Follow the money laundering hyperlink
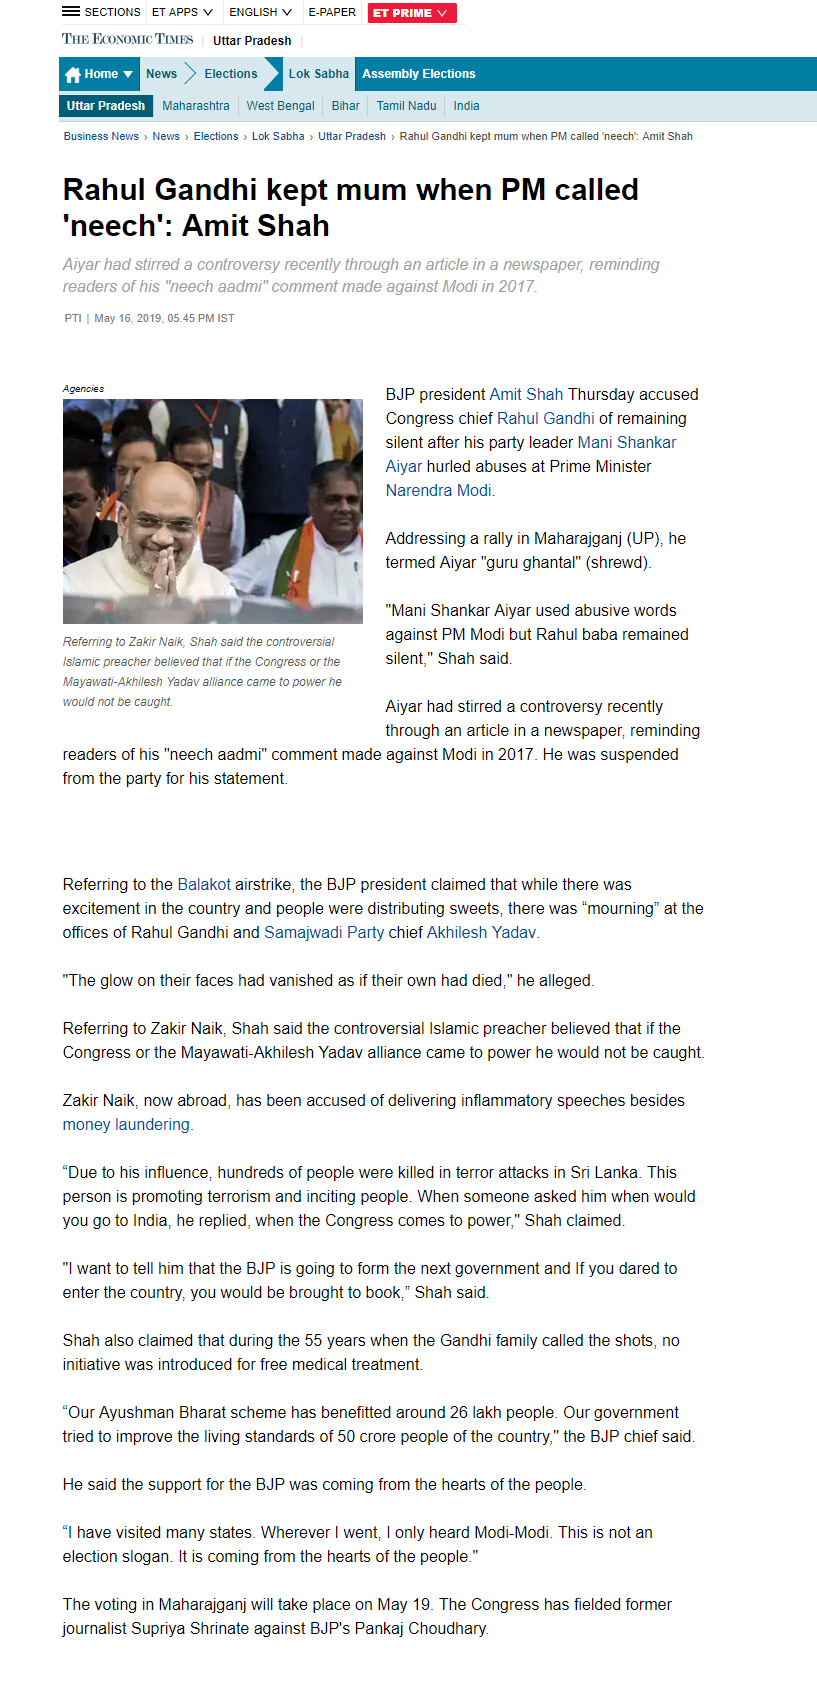Viewport: 817px width, 1691px height. point(126,1124)
